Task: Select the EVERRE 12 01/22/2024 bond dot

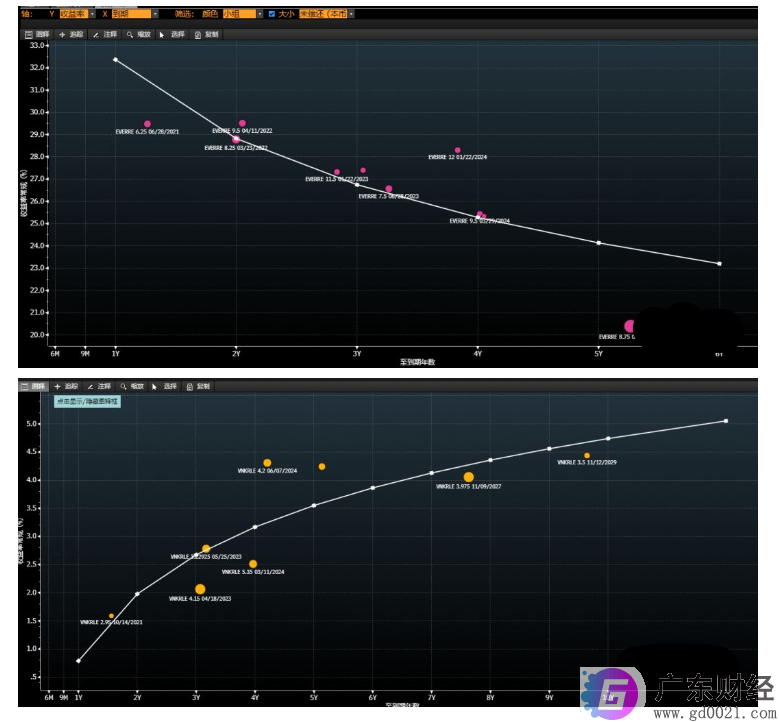Action: pos(458,150)
